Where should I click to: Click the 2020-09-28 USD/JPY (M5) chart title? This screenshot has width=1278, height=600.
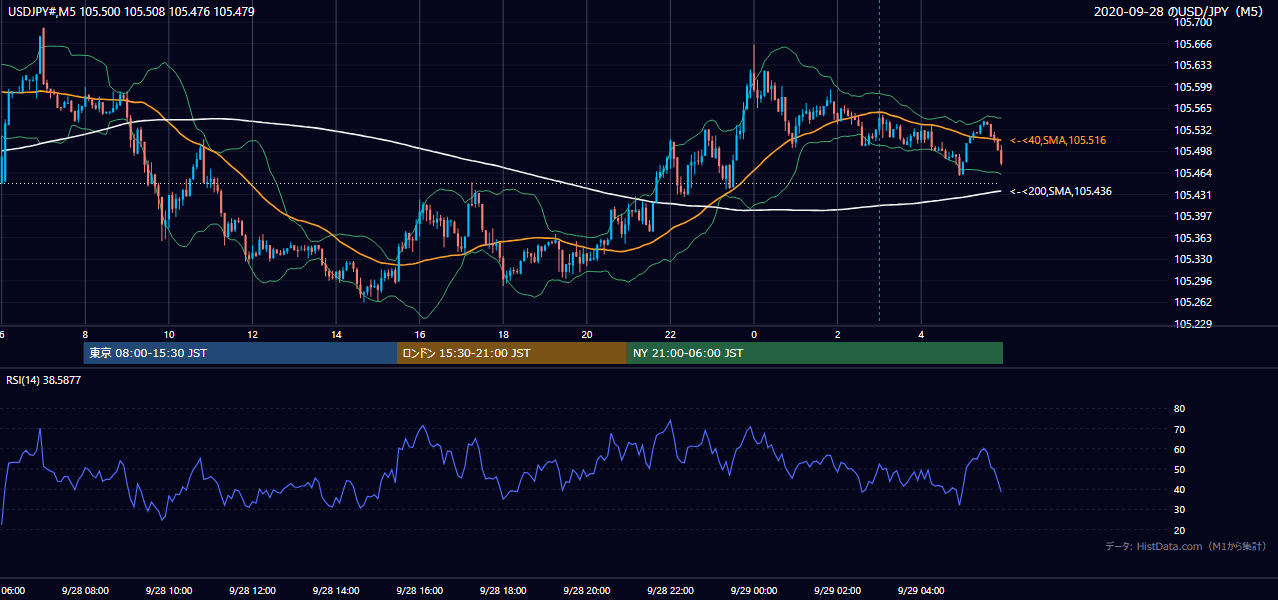[1180, 12]
